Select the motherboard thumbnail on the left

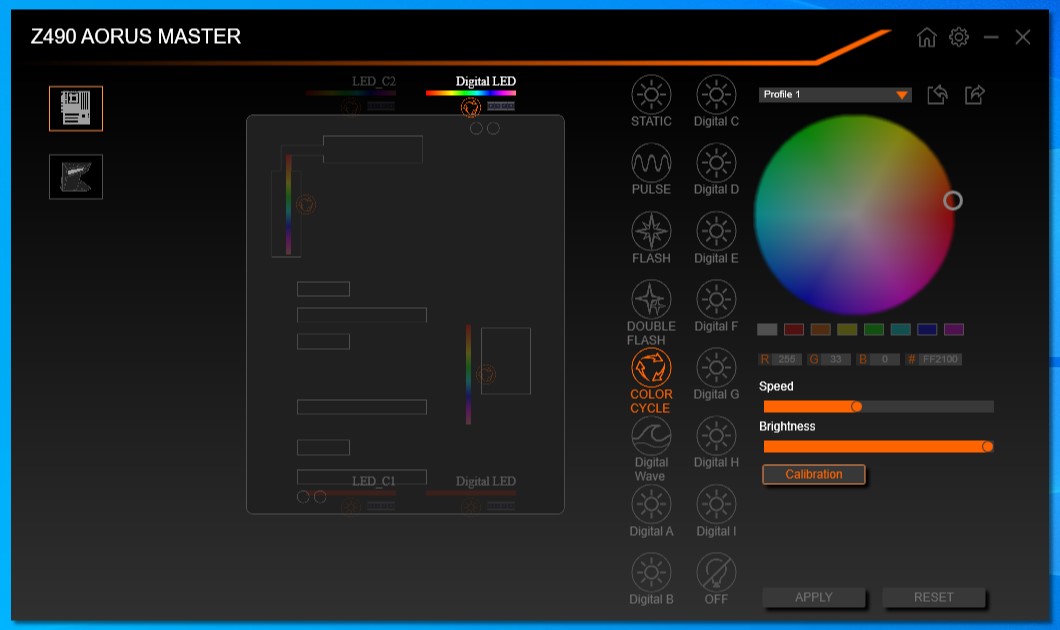tap(76, 108)
